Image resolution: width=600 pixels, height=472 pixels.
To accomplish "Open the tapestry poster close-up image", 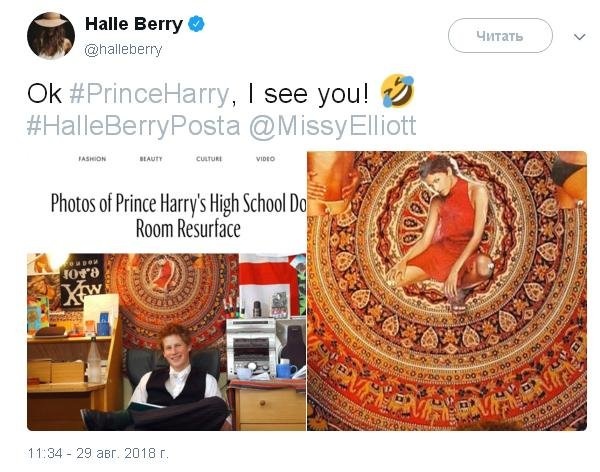I will point(447,291).
